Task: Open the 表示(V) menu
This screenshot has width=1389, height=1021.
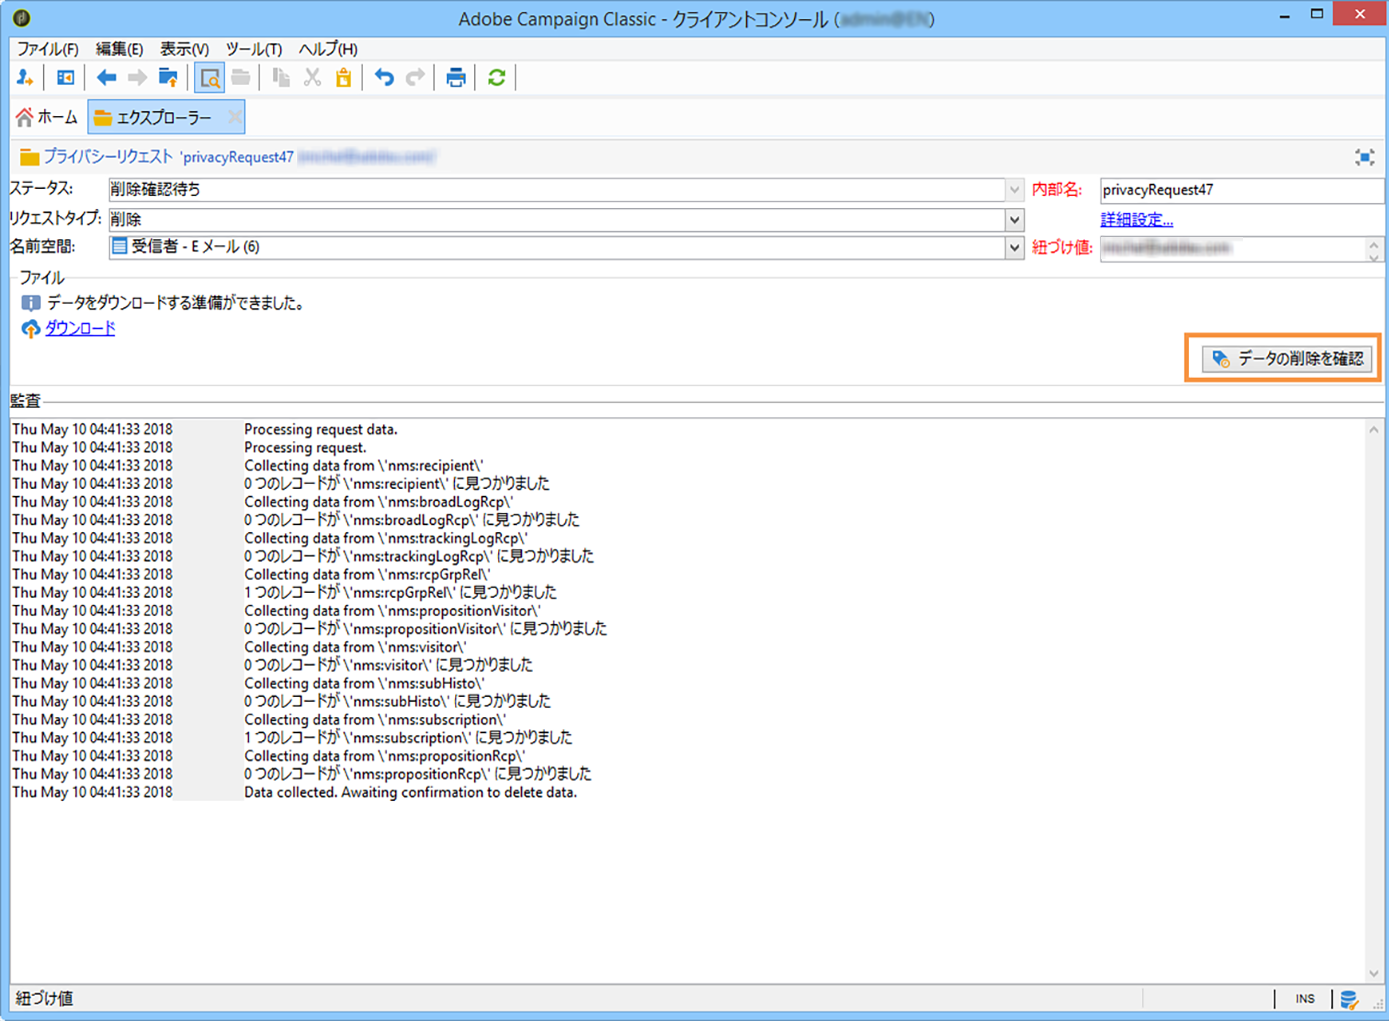Action: tap(184, 49)
